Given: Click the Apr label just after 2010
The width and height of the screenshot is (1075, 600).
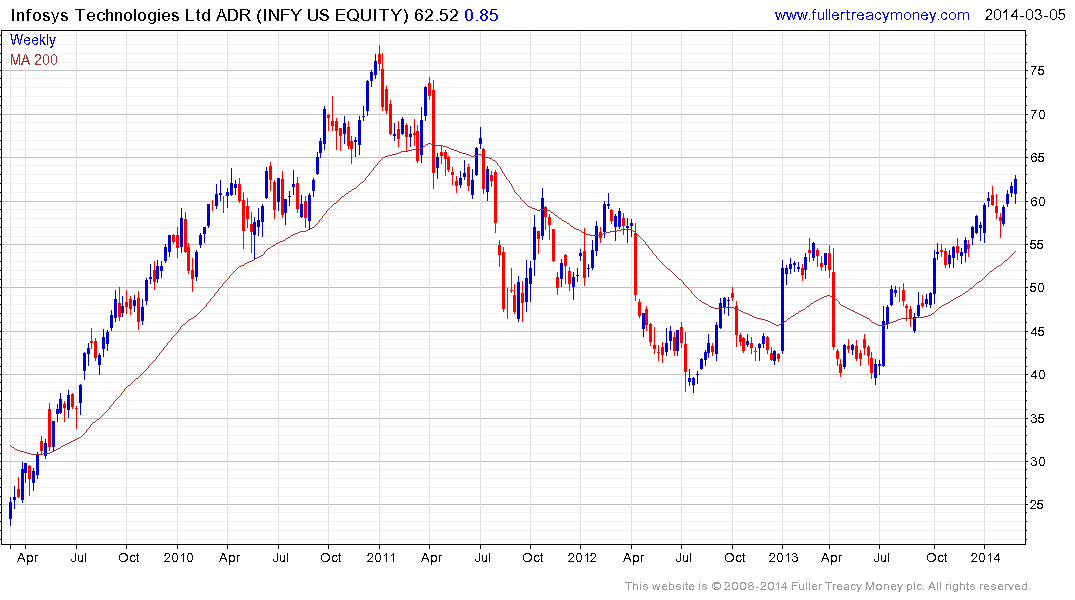Looking at the screenshot, I should point(230,557).
